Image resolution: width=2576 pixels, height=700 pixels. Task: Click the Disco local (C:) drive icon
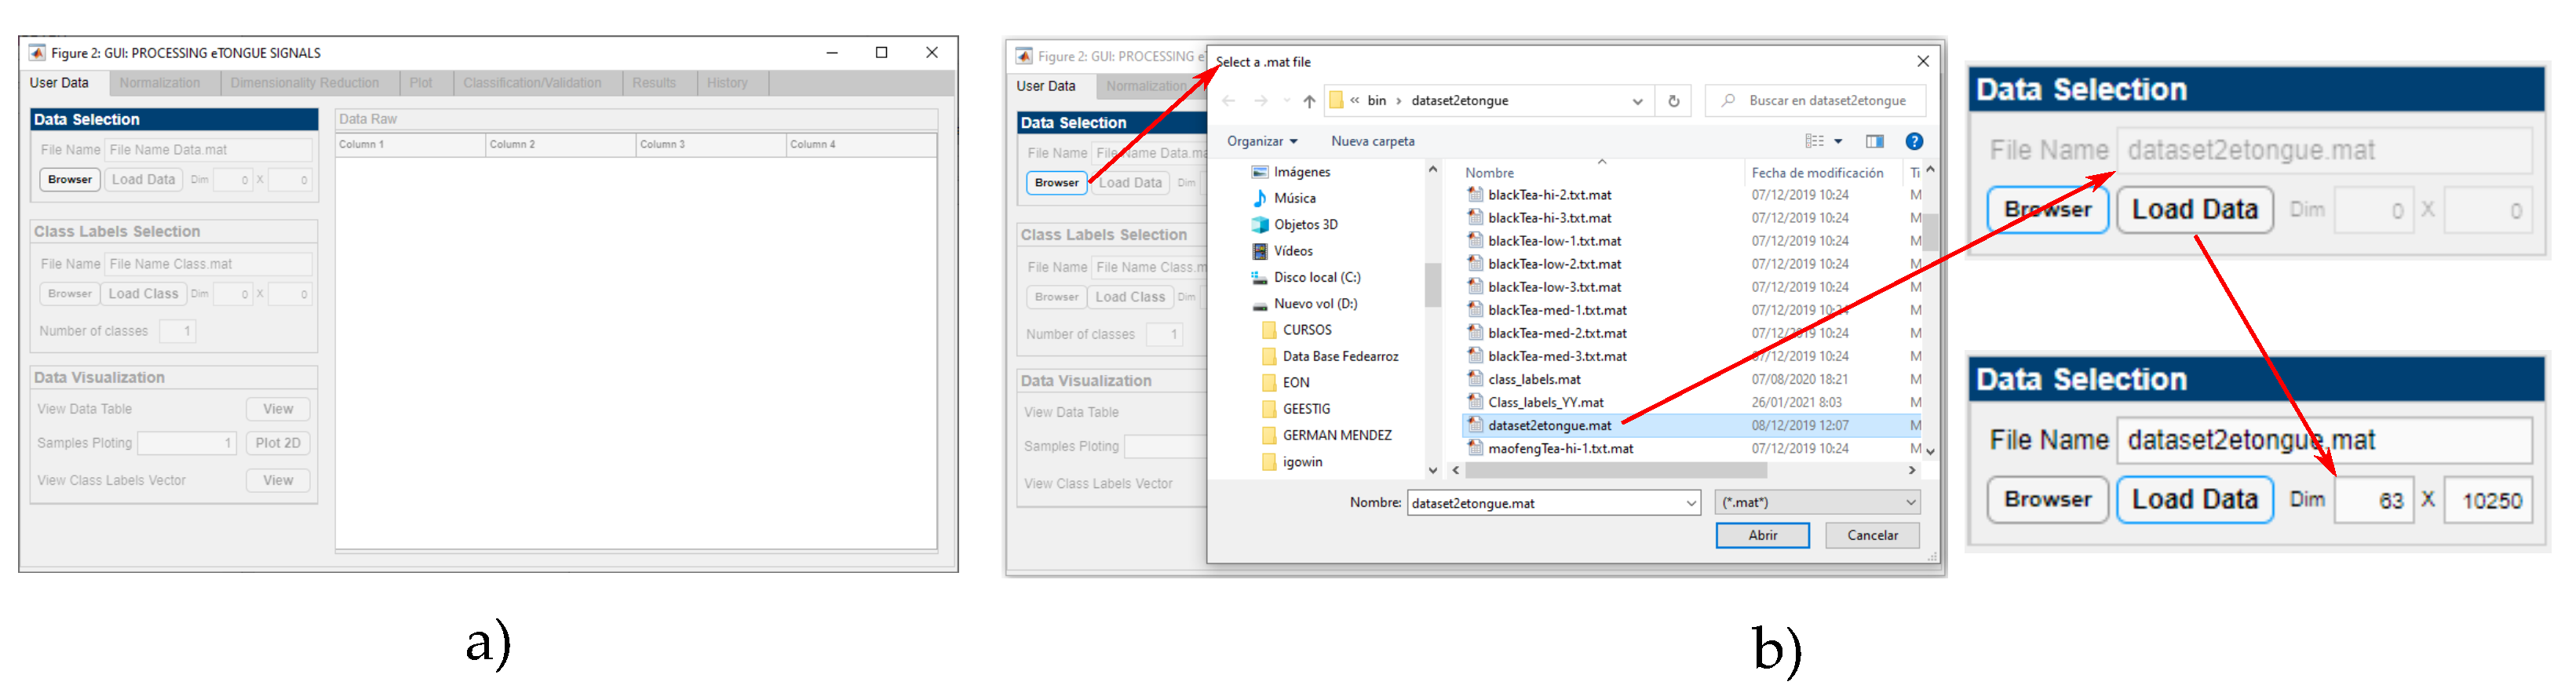tap(1260, 278)
